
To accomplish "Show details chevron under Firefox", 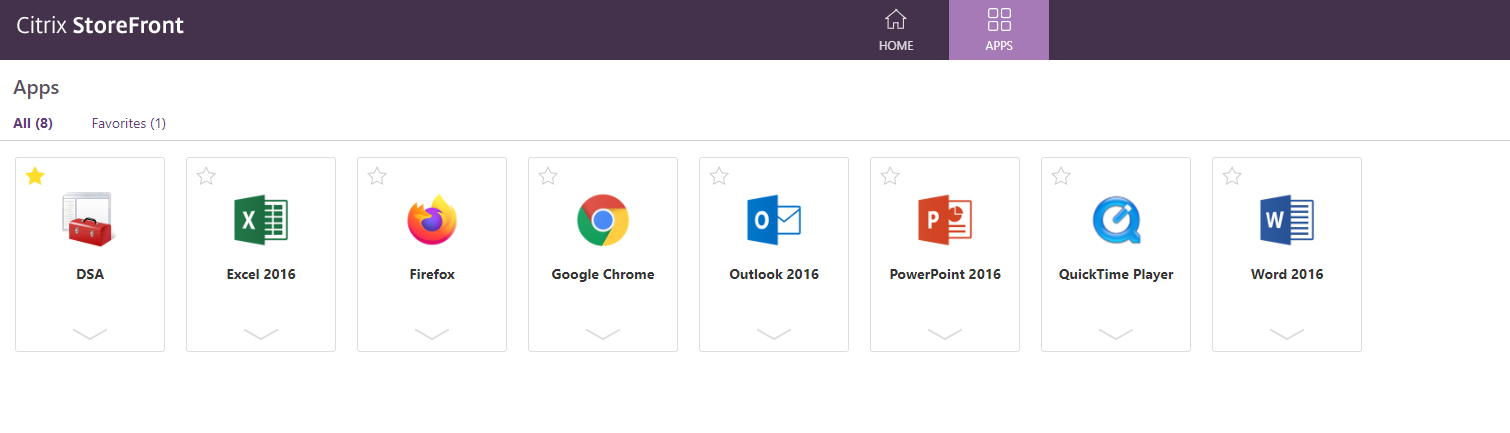I will tap(432, 334).
